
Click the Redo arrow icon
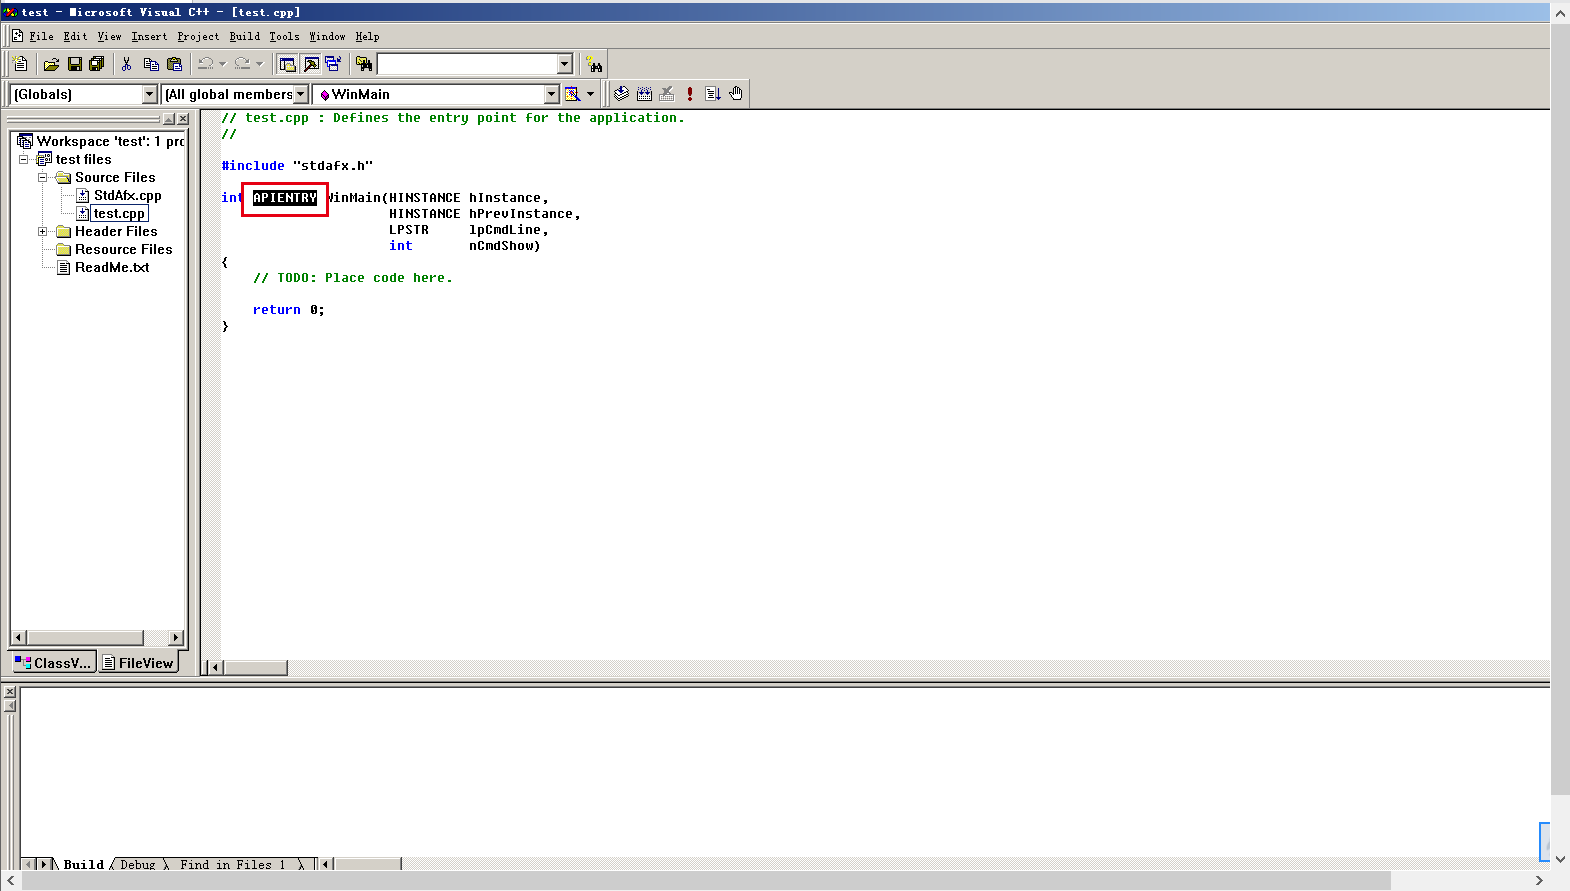tap(242, 64)
